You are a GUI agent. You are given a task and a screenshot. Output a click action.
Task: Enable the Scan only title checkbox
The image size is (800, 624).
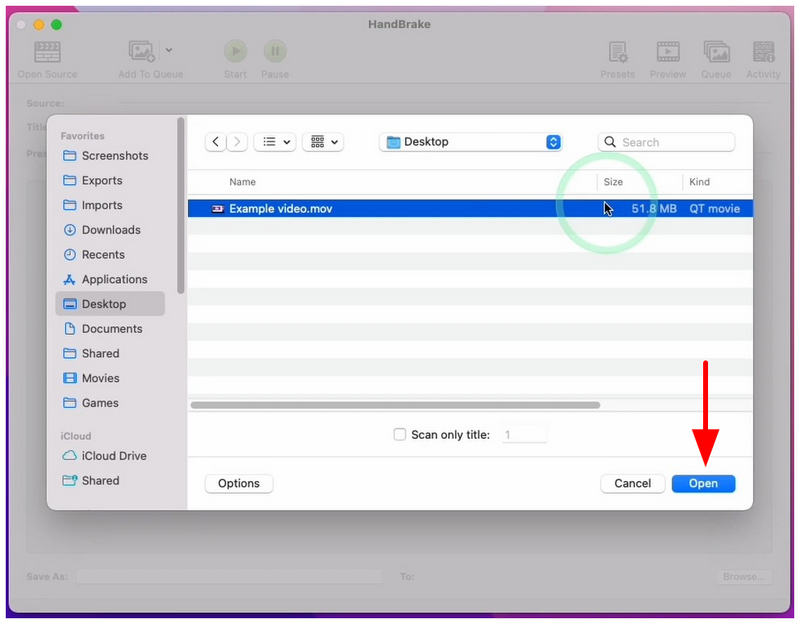(x=399, y=434)
